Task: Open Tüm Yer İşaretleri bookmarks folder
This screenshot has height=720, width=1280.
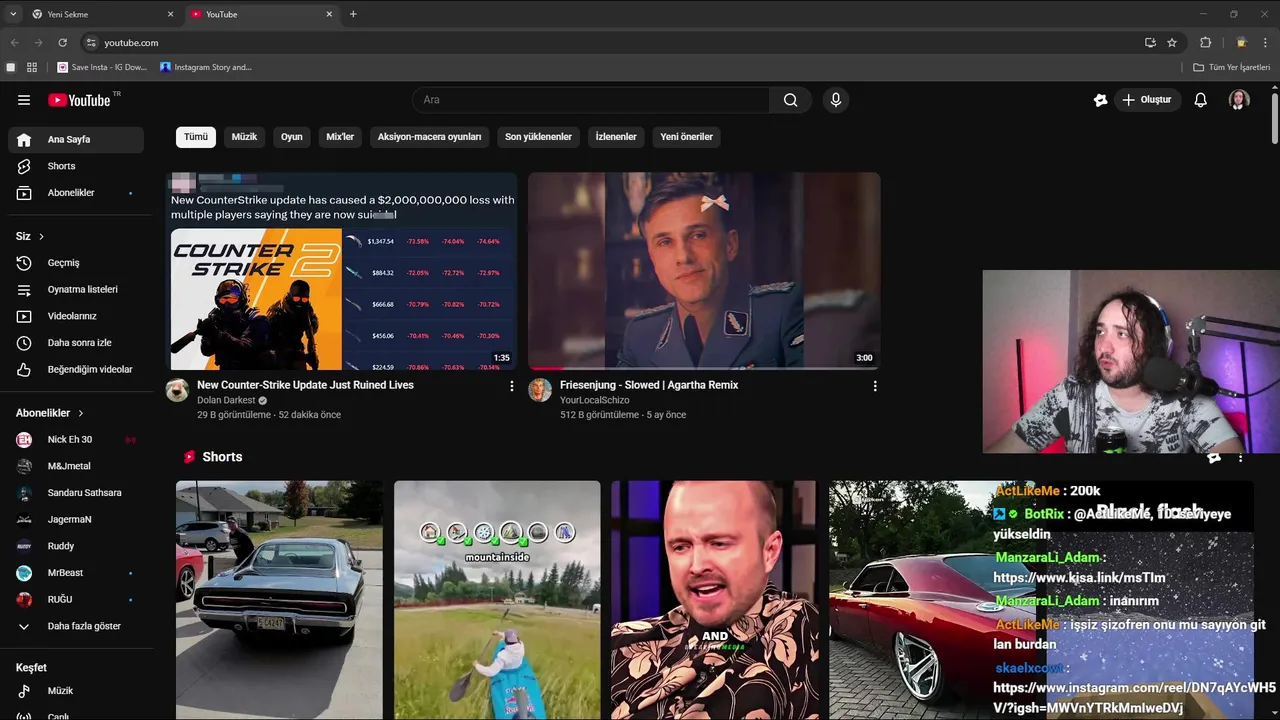Action: coord(1232,67)
